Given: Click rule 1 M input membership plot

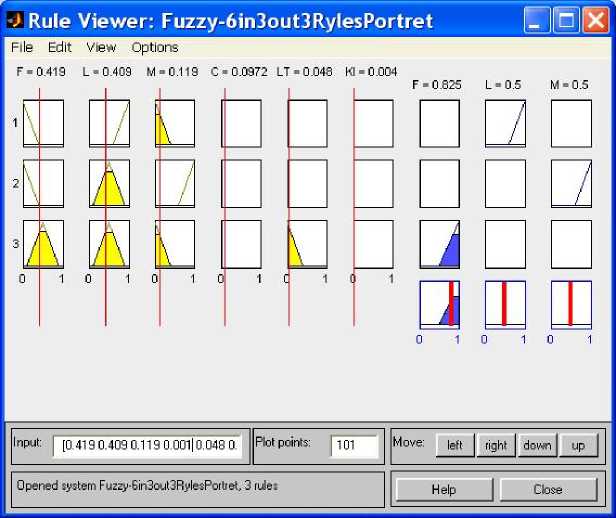Looking at the screenshot, I should (x=175, y=123).
